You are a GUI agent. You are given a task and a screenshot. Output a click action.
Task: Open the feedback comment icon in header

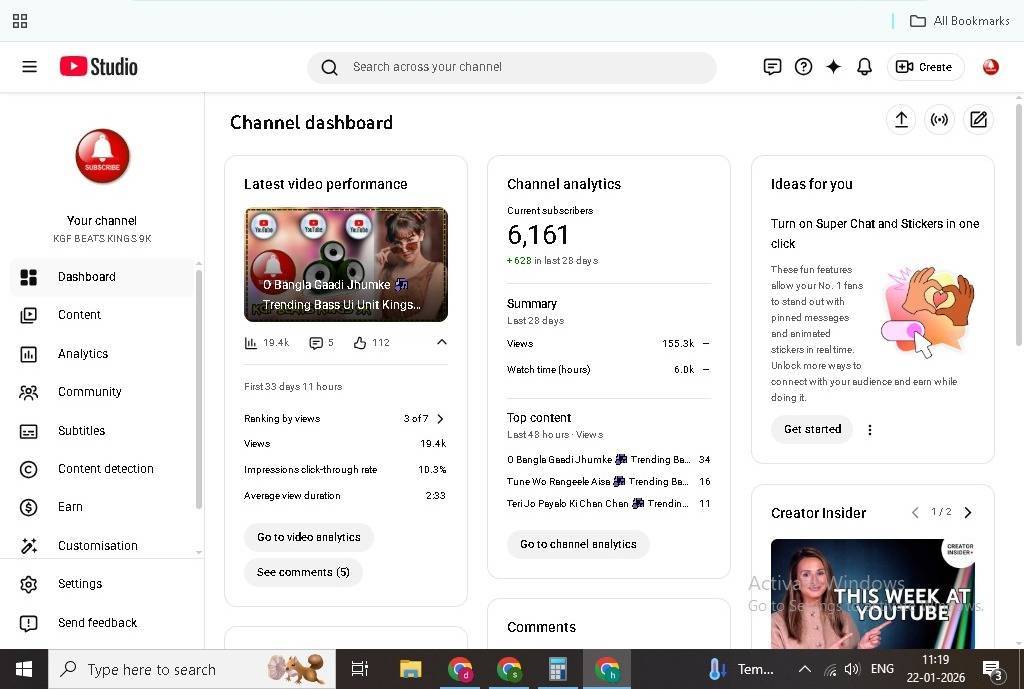click(x=772, y=67)
